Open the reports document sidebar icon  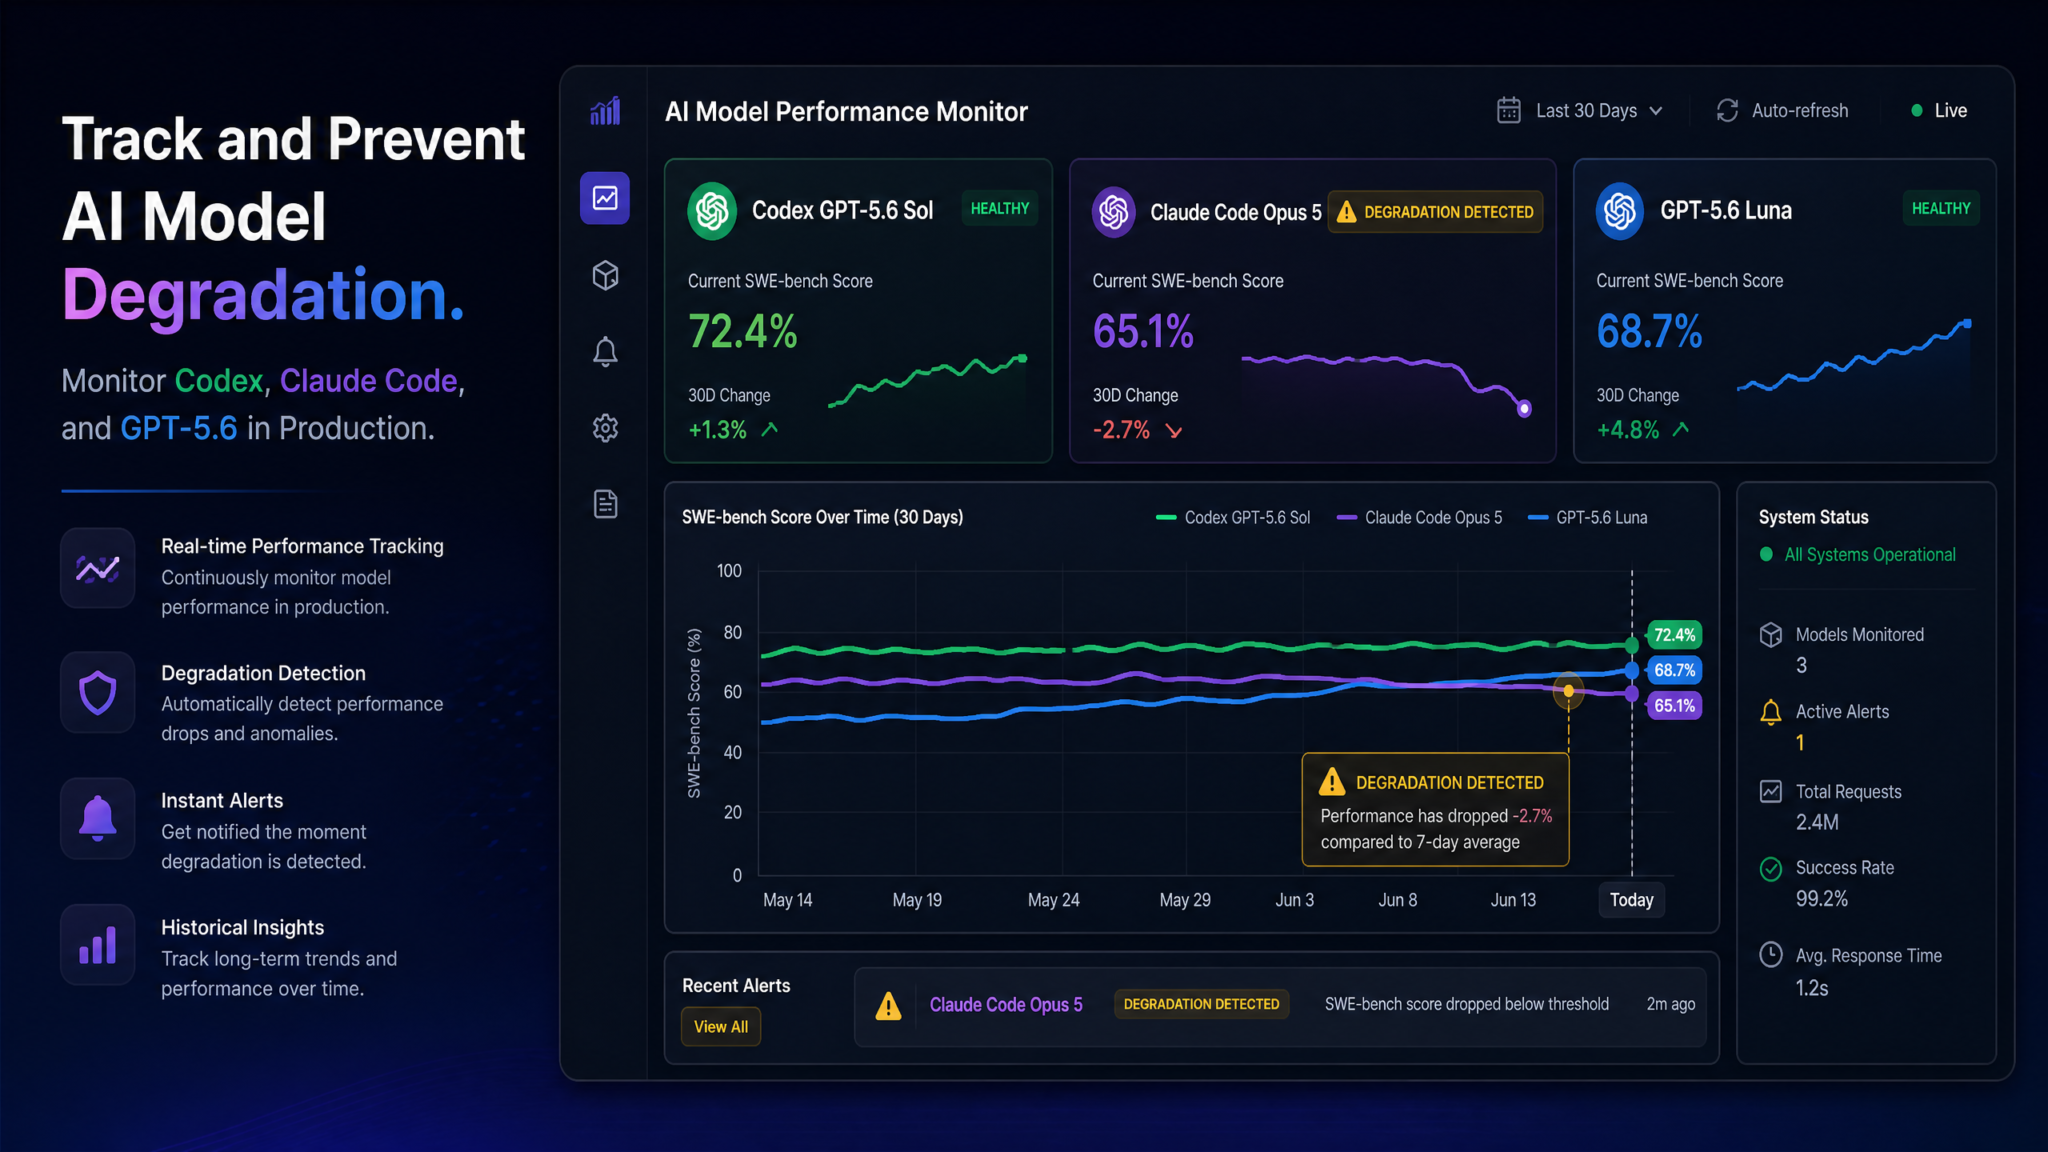click(x=605, y=504)
